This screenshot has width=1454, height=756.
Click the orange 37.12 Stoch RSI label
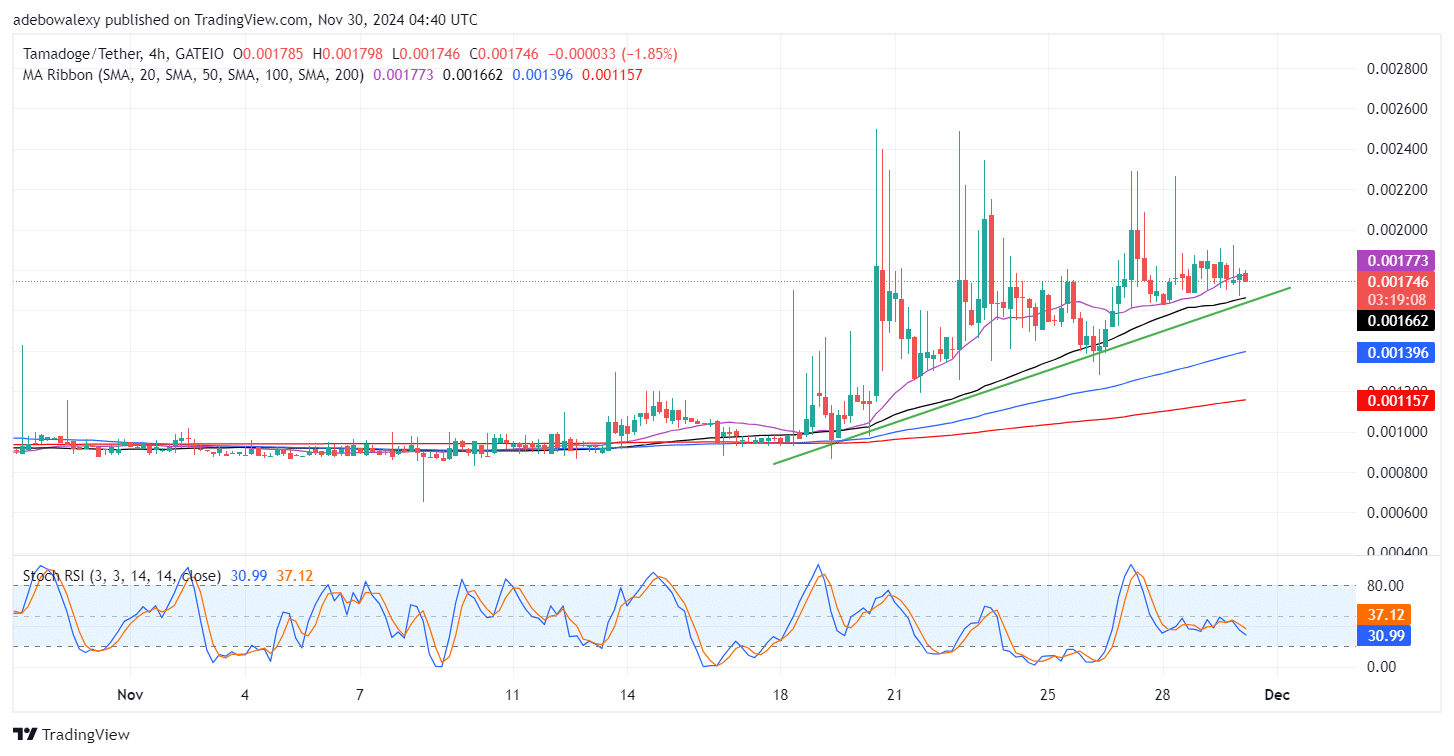point(1384,615)
